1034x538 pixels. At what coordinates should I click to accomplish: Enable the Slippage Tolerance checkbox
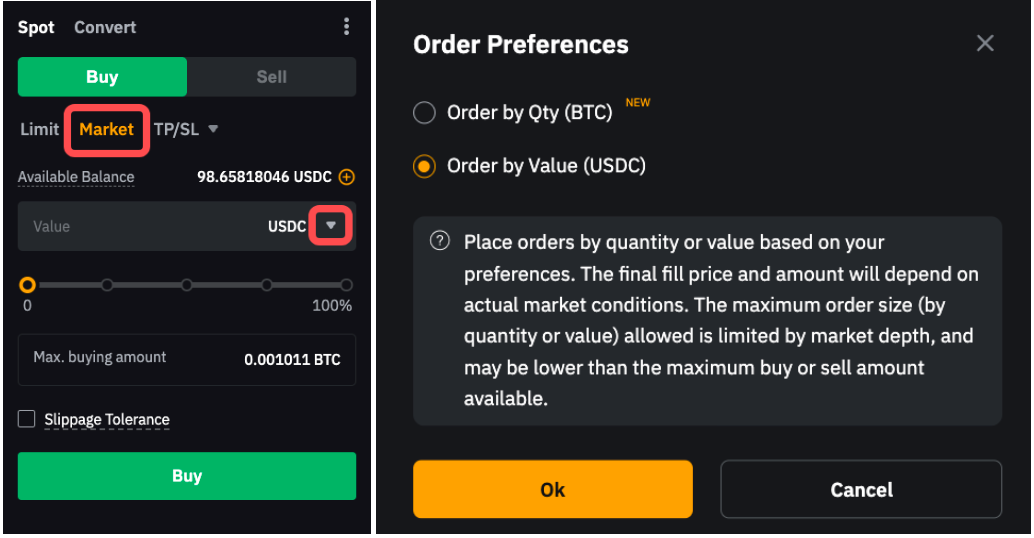click(x=27, y=419)
